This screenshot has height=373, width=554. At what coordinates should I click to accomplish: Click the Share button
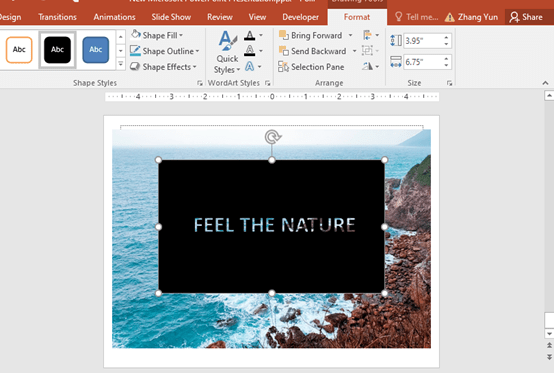pos(526,17)
